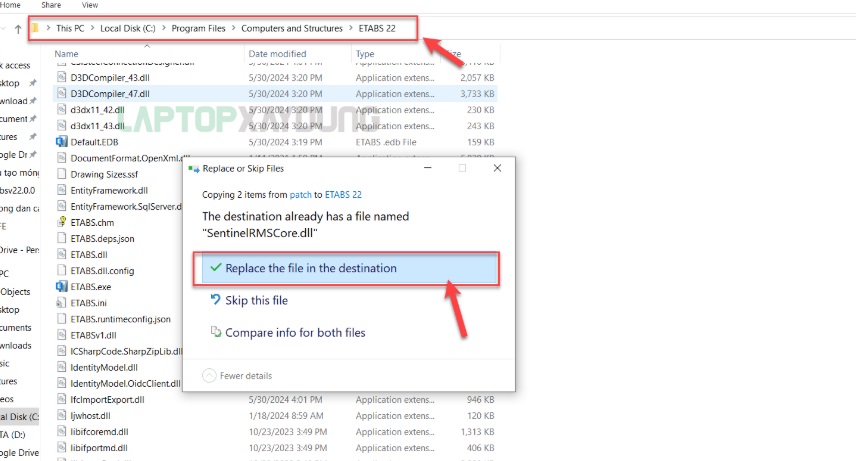
Task: Minimize the Replace or Skip Files dialog
Action: coord(427,168)
